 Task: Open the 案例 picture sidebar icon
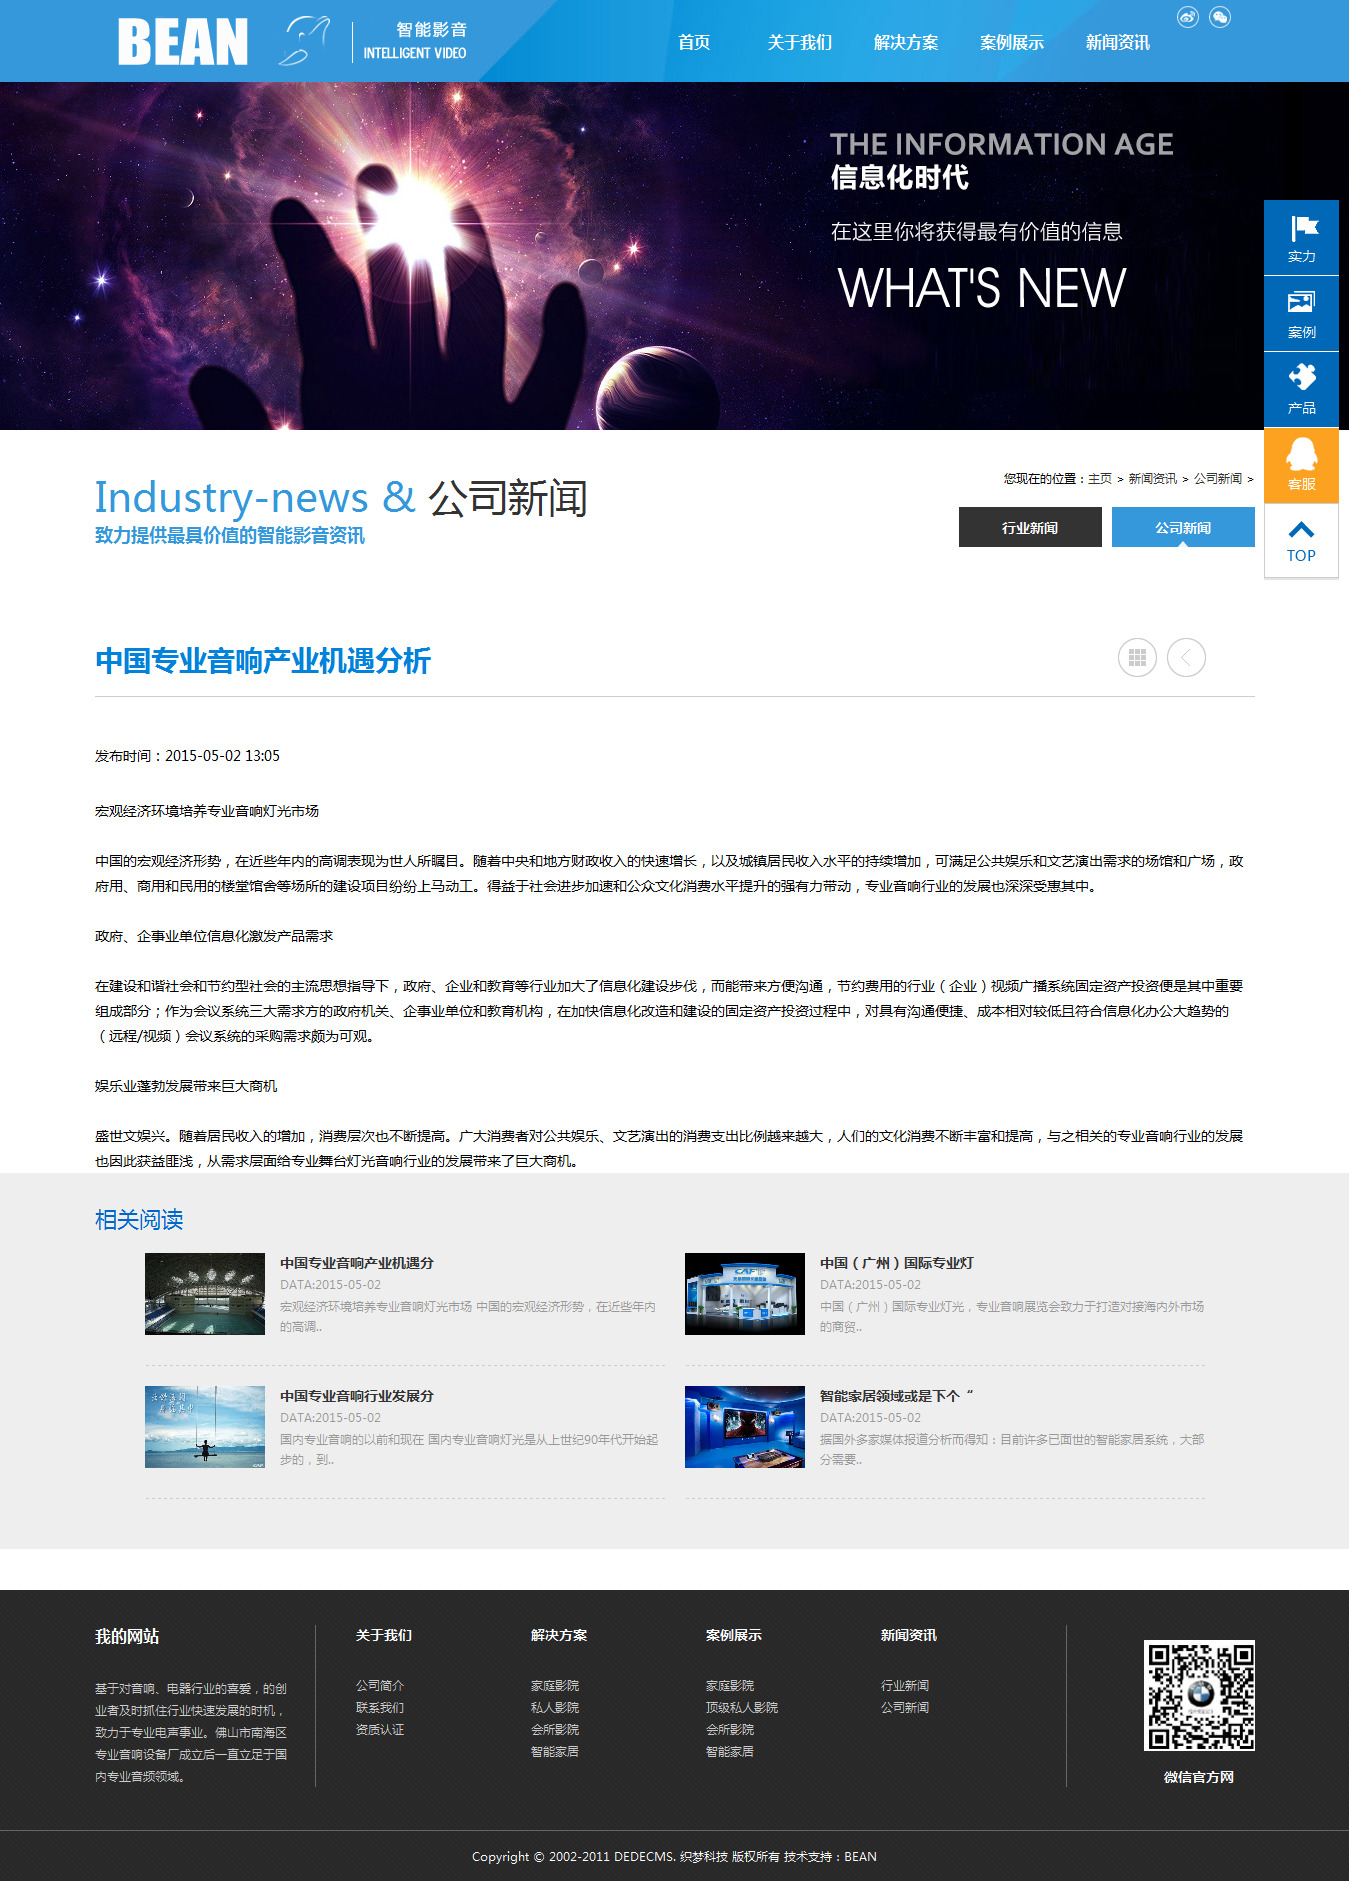(x=1301, y=314)
